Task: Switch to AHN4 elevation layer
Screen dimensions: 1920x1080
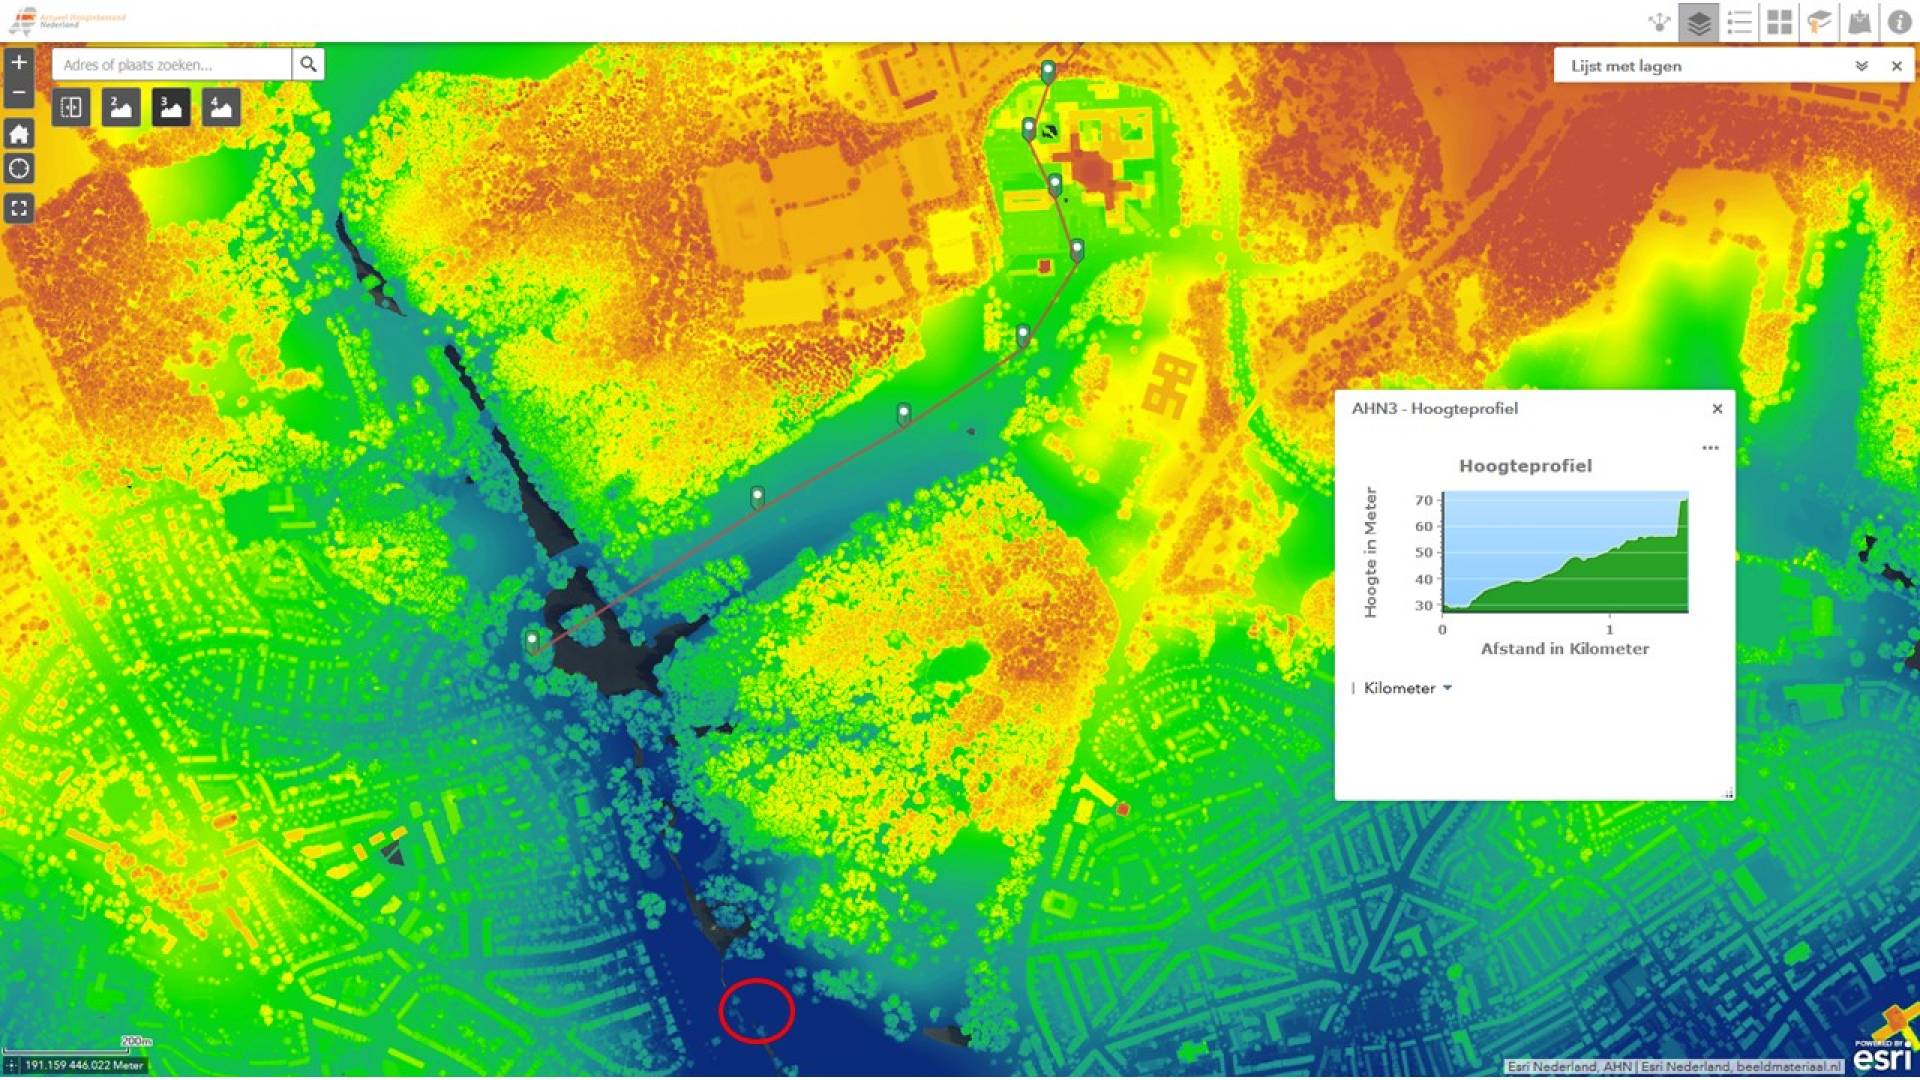Action: (221, 107)
